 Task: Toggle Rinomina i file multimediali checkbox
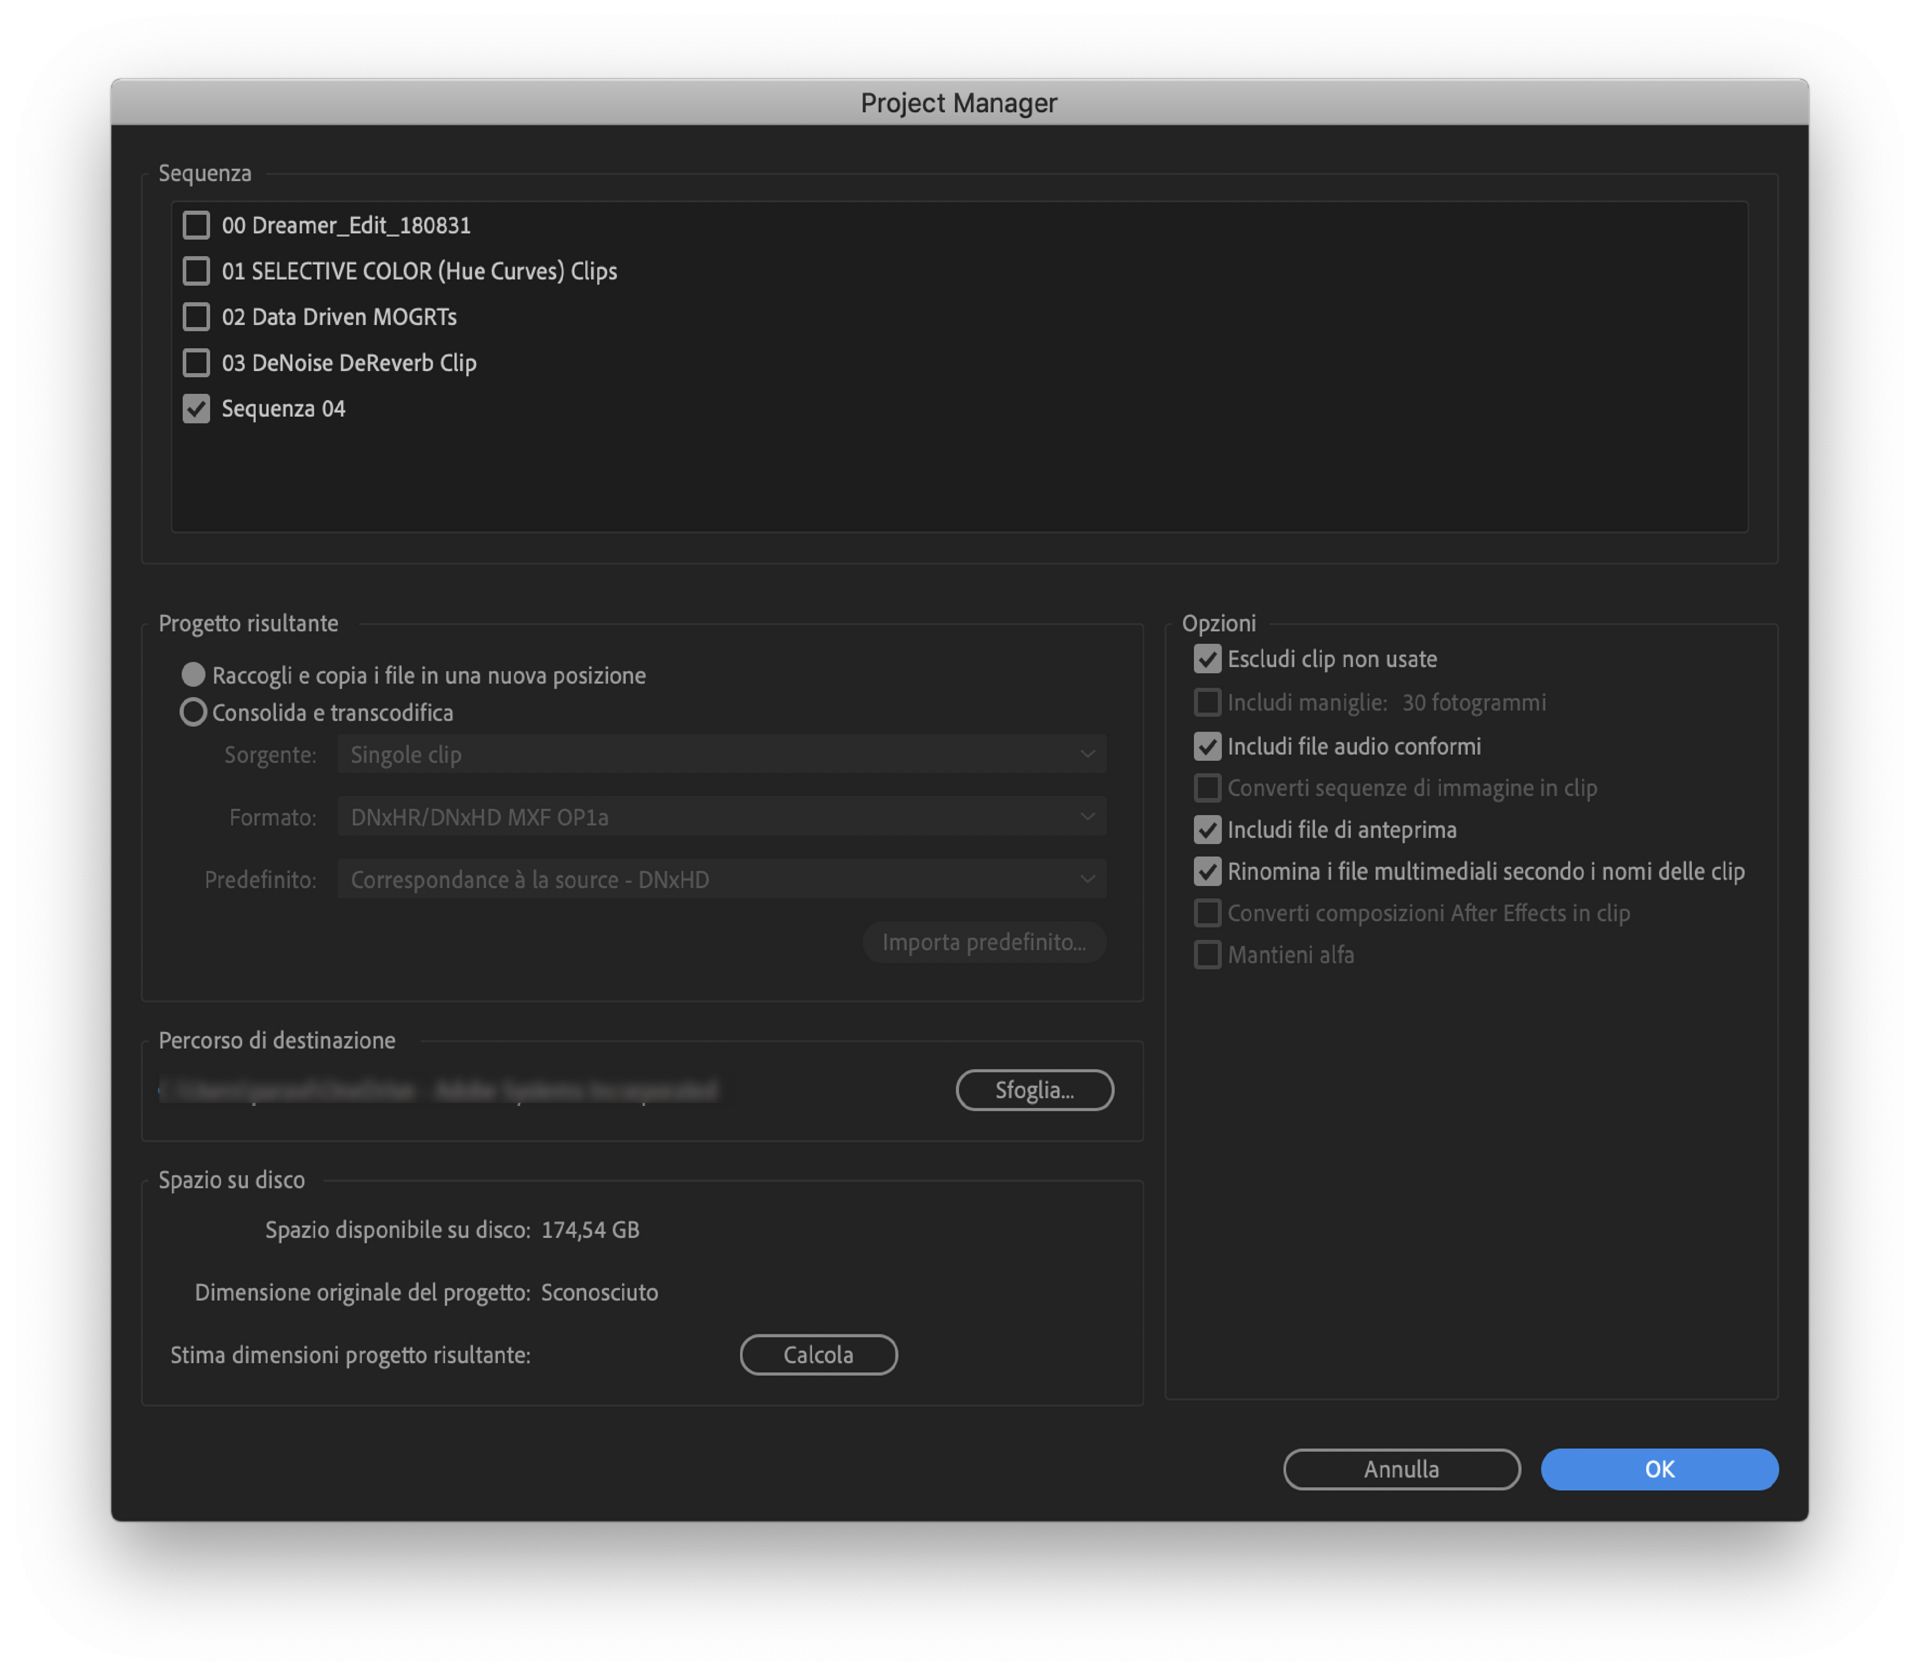coord(1207,872)
